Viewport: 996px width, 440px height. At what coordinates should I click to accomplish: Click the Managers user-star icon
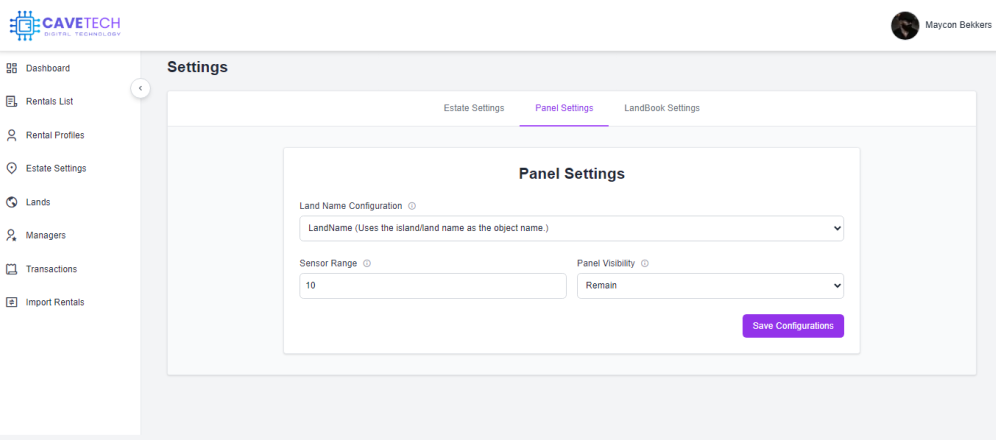point(11,235)
